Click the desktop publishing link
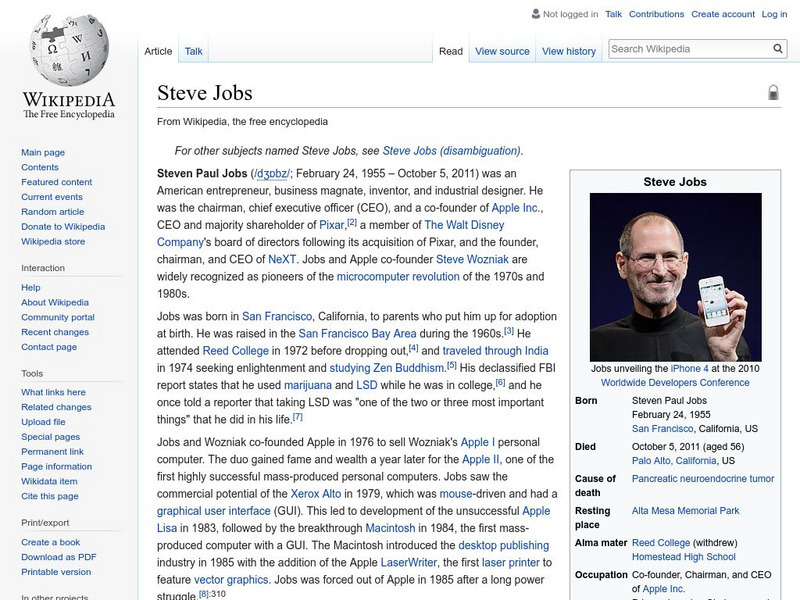800x600 pixels. click(x=504, y=545)
